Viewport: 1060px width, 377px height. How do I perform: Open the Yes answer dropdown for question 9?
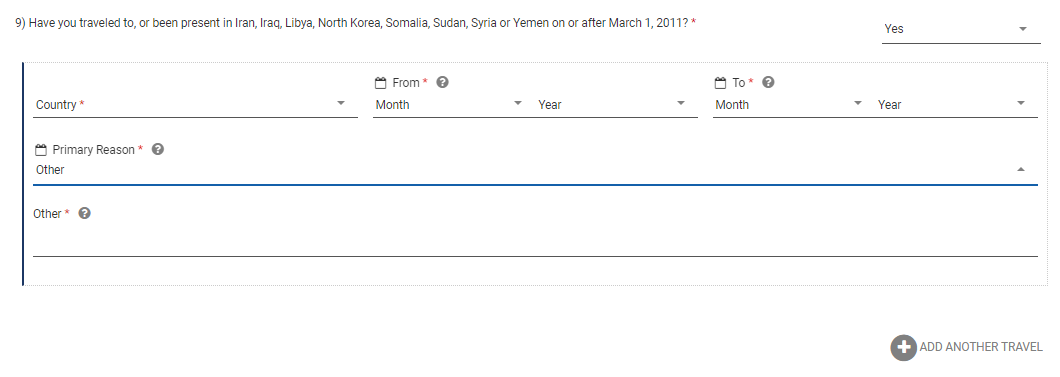(961, 29)
